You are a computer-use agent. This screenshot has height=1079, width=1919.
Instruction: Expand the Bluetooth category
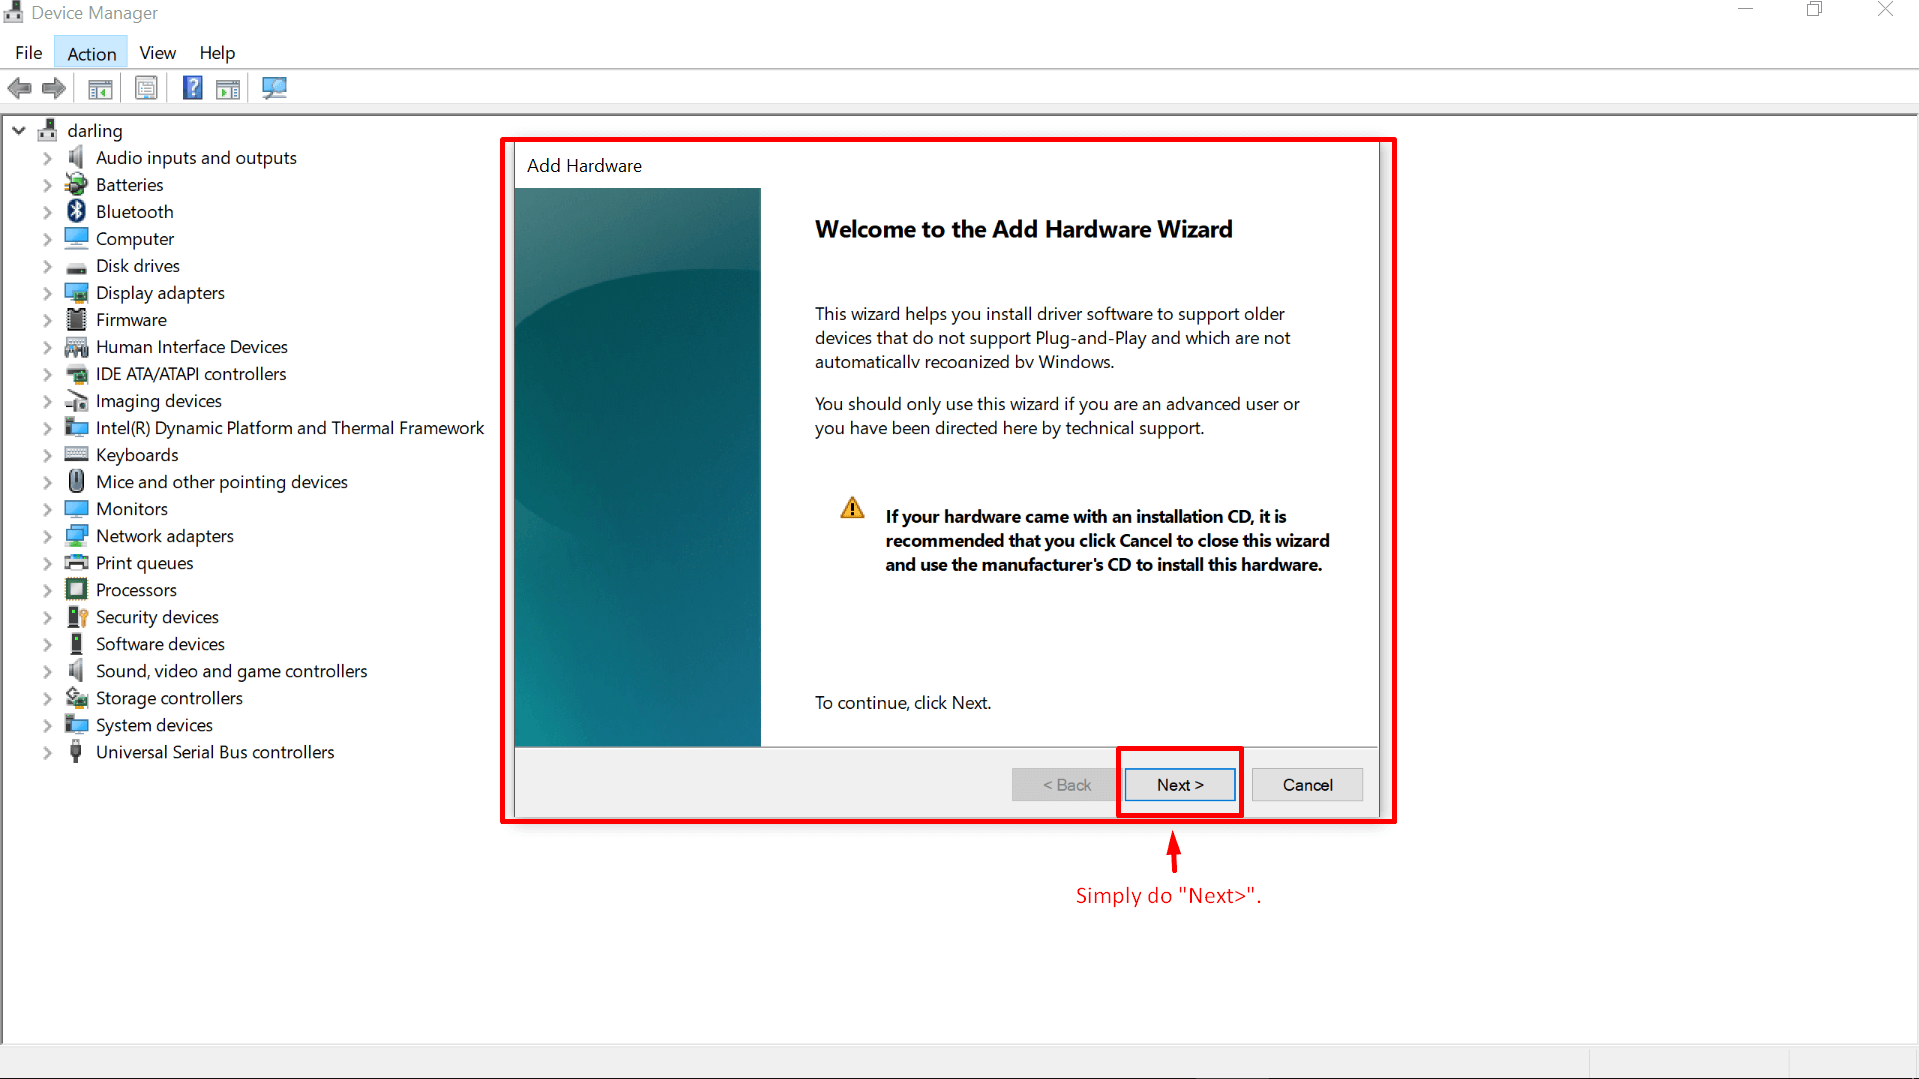(x=47, y=212)
